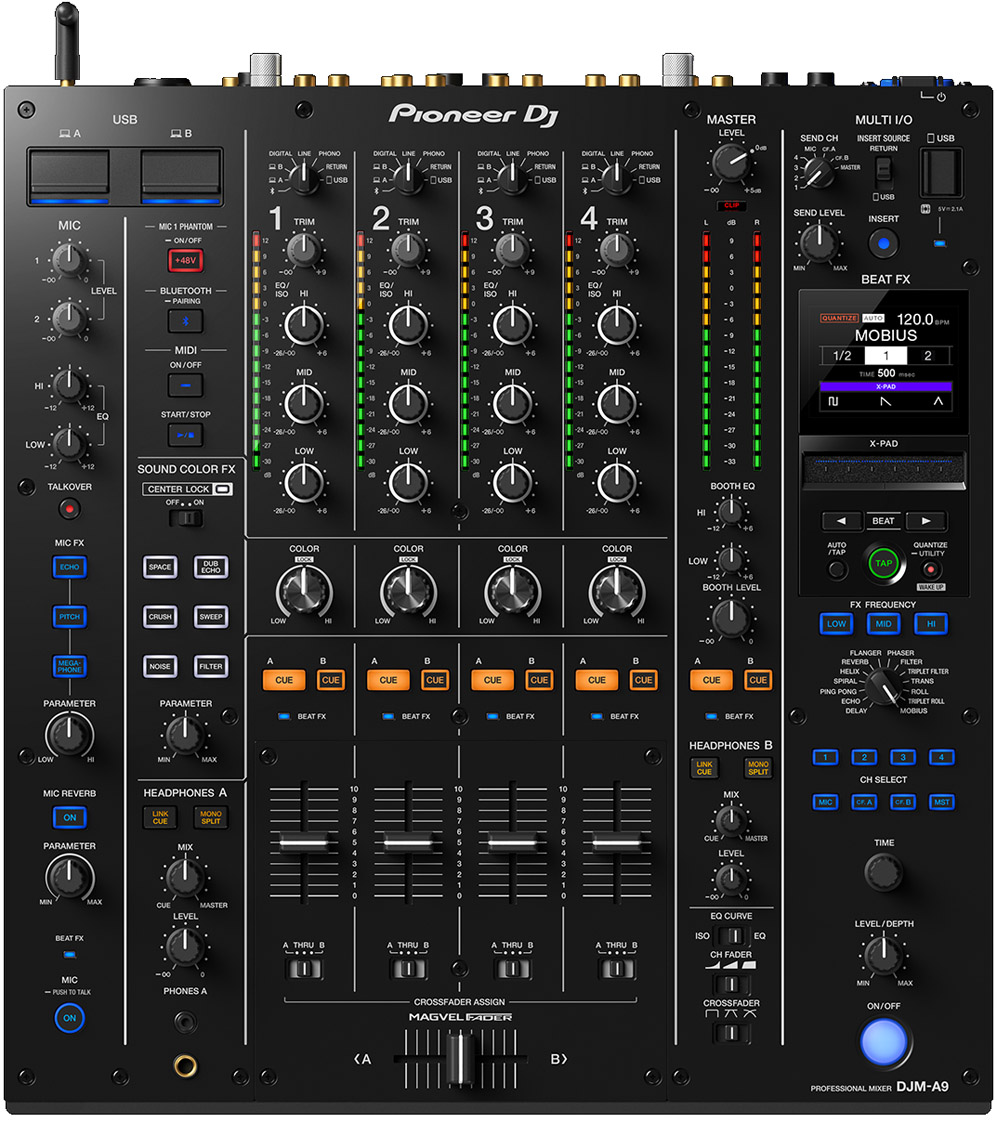Image resolution: width=997 pixels, height=1123 pixels.
Task: Click channel 1 CUE A button
Action: tap(284, 680)
